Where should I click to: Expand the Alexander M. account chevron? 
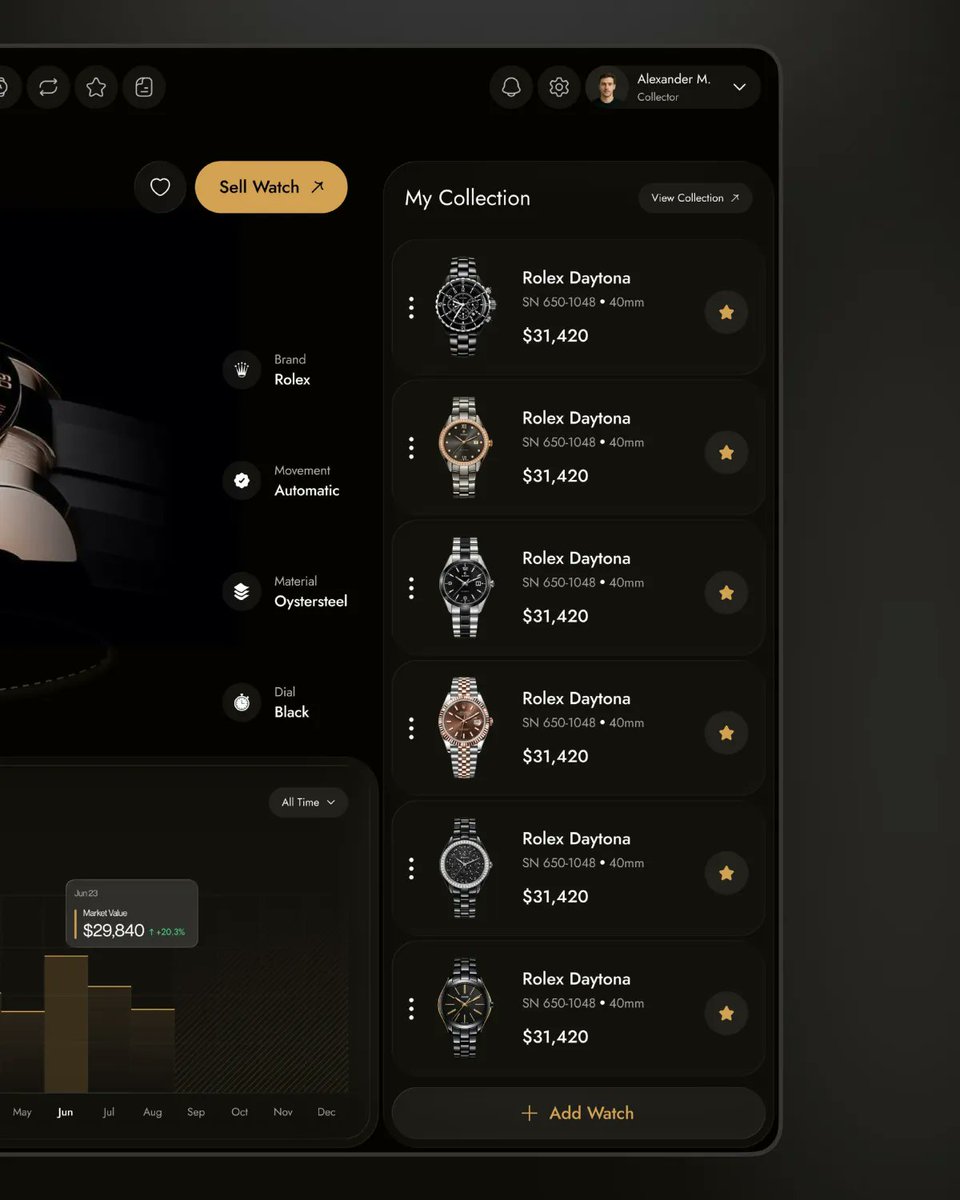(739, 87)
